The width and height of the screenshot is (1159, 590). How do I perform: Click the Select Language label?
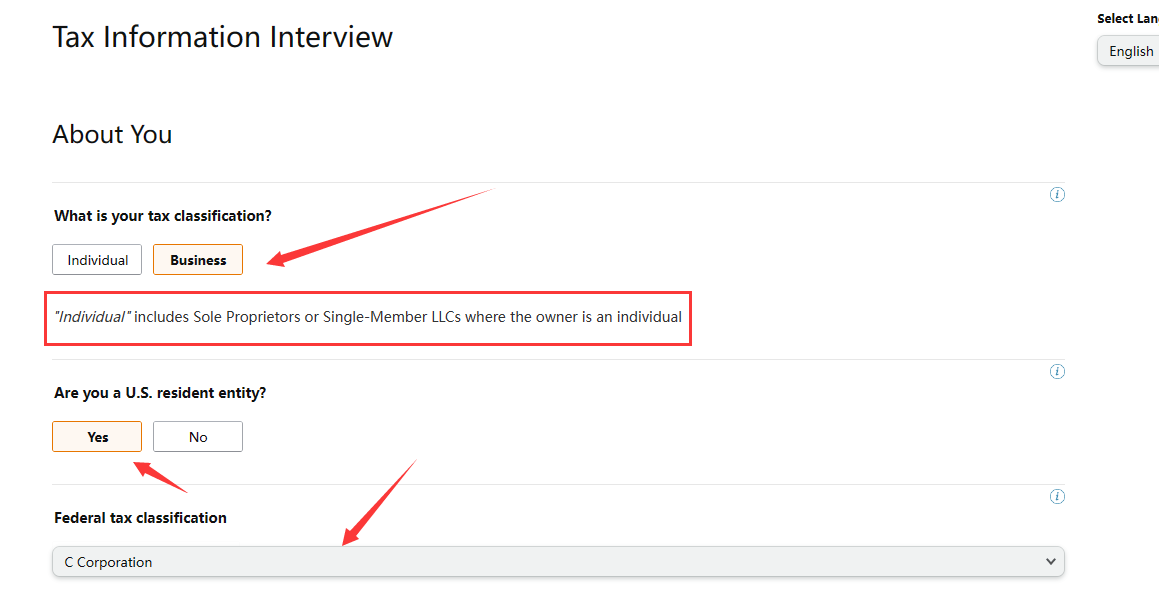pyautogui.click(x=1128, y=18)
